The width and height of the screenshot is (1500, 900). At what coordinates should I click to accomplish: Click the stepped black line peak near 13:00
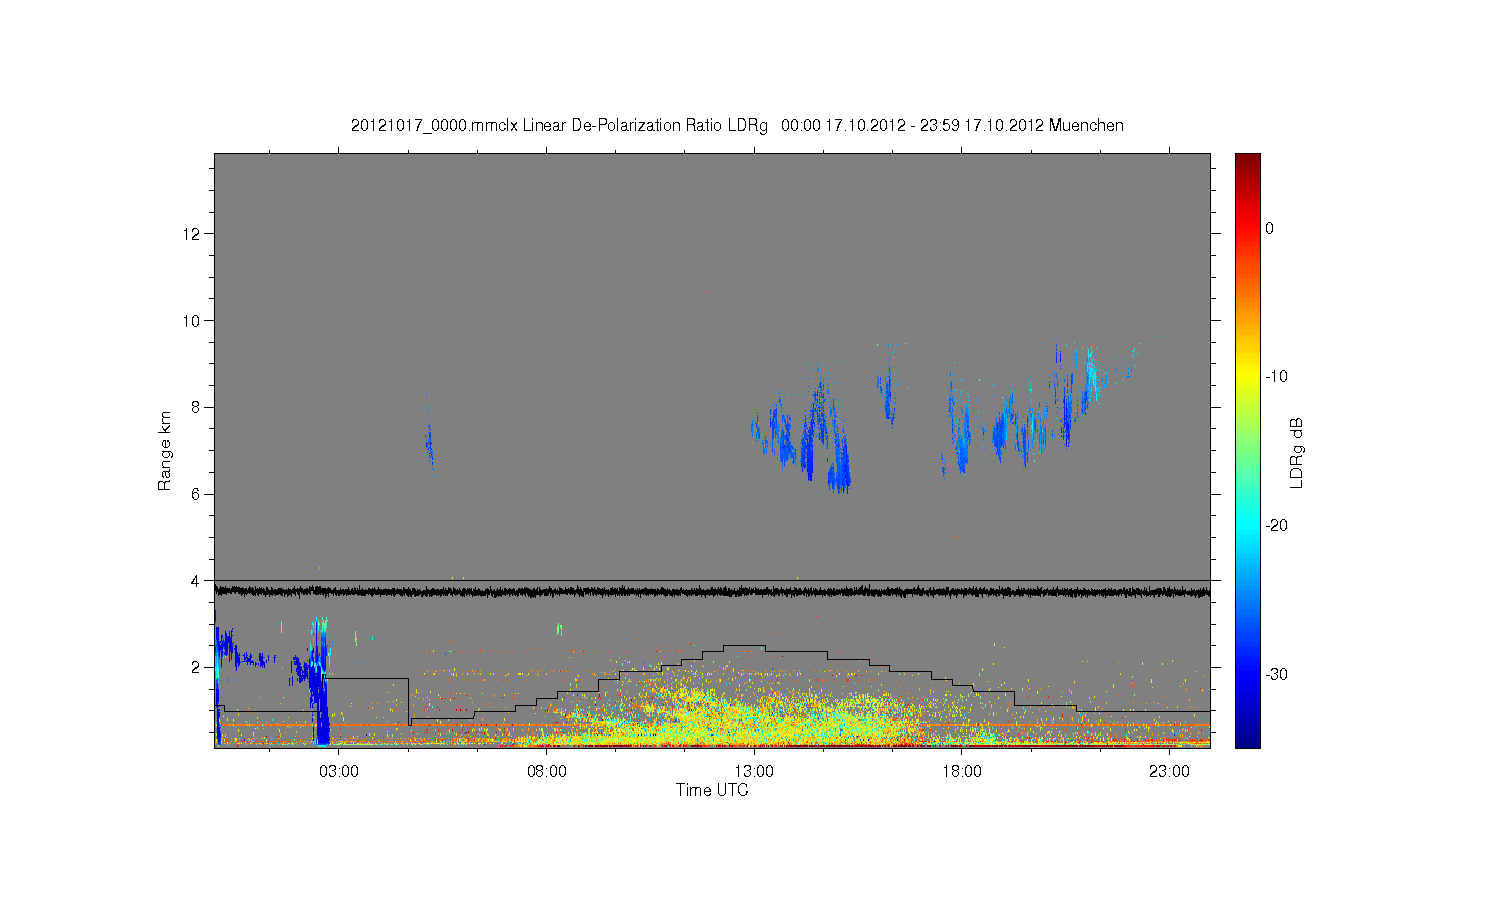(x=745, y=646)
